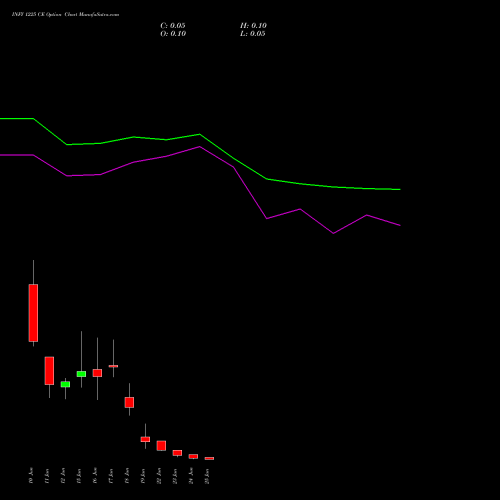Screen dimensions: 500x500
Task: Click the '16 Jun' date axis label
Action: (x=95, y=476)
